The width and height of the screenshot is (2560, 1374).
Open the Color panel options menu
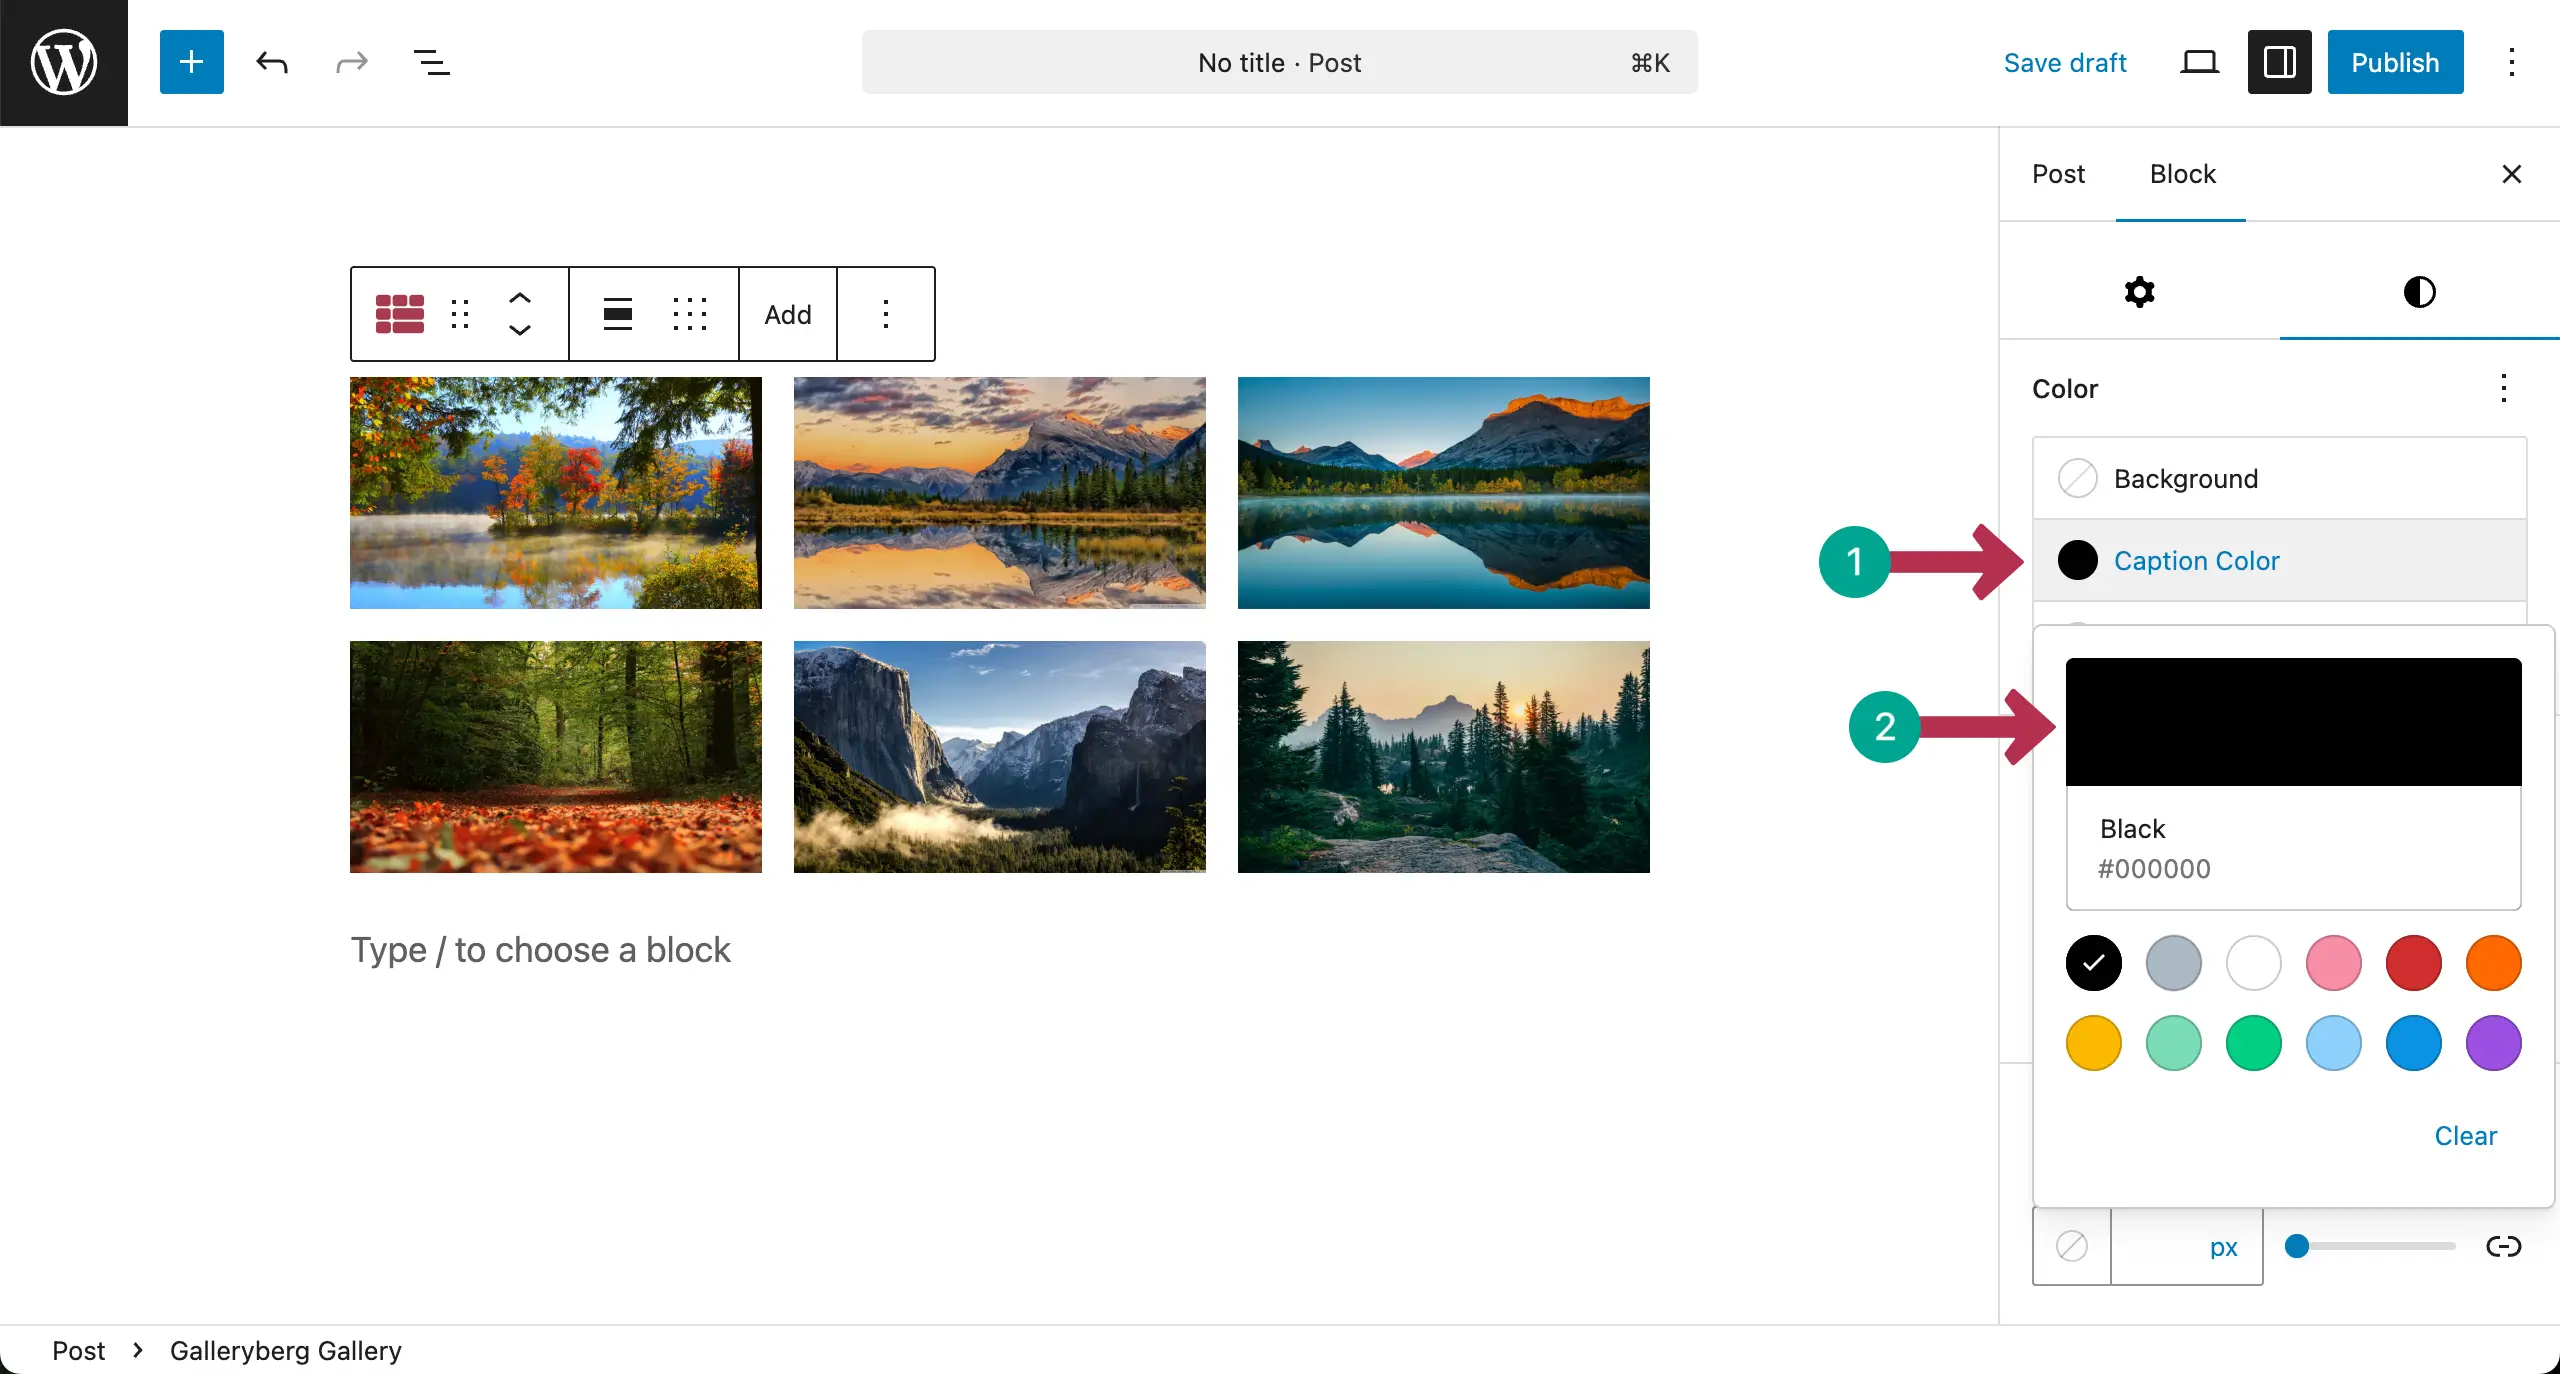pyautogui.click(x=2504, y=390)
